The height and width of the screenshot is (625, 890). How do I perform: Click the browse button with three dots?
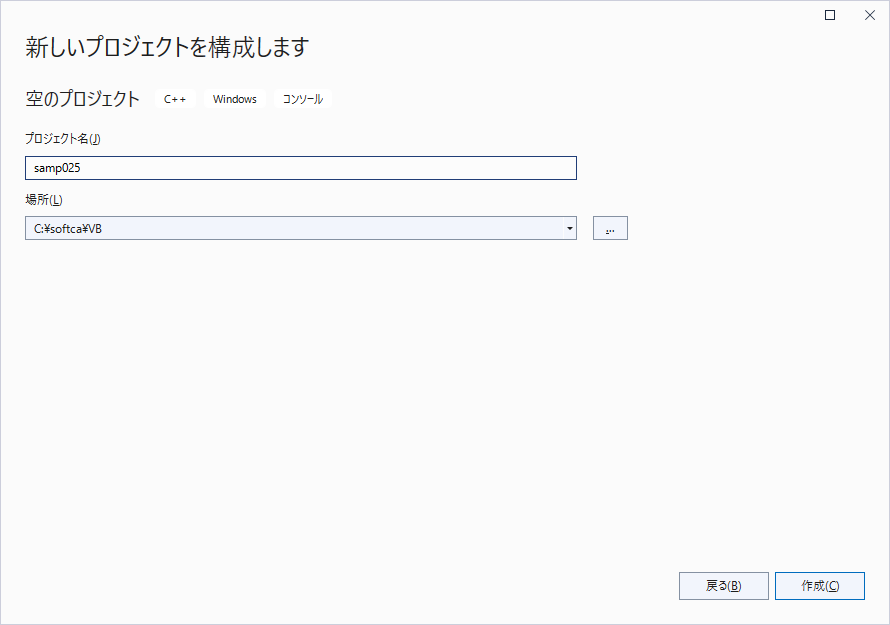610,228
